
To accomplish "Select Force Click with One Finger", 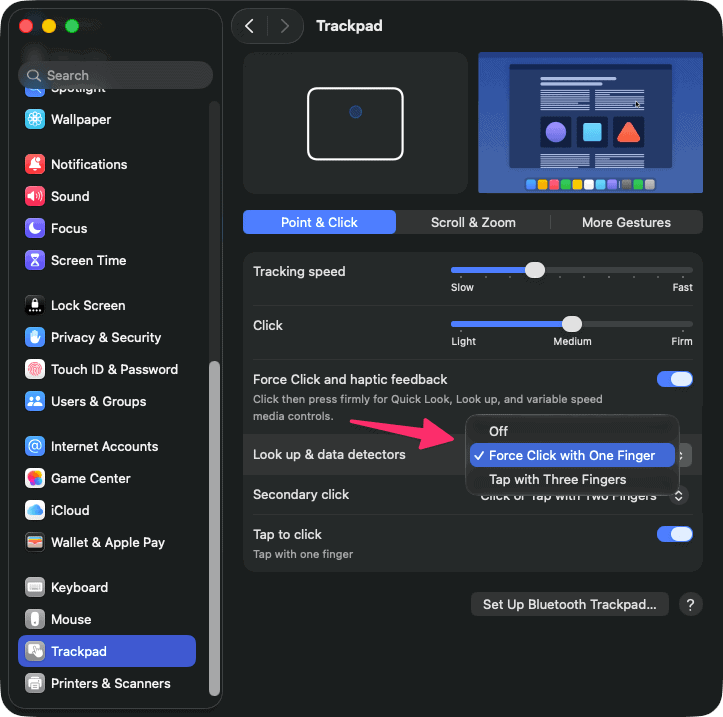I will [572, 455].
